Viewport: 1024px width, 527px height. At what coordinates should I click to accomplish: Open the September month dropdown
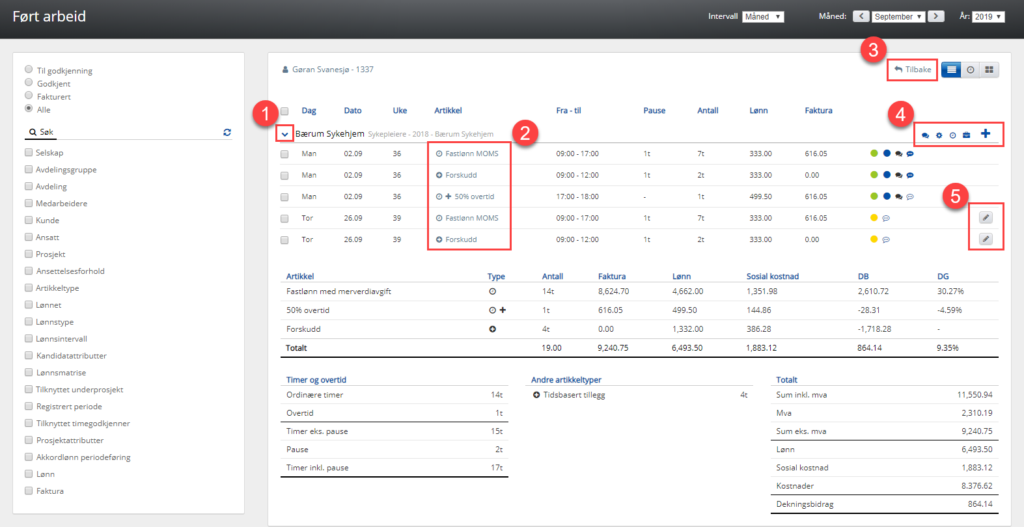(898, 17)
